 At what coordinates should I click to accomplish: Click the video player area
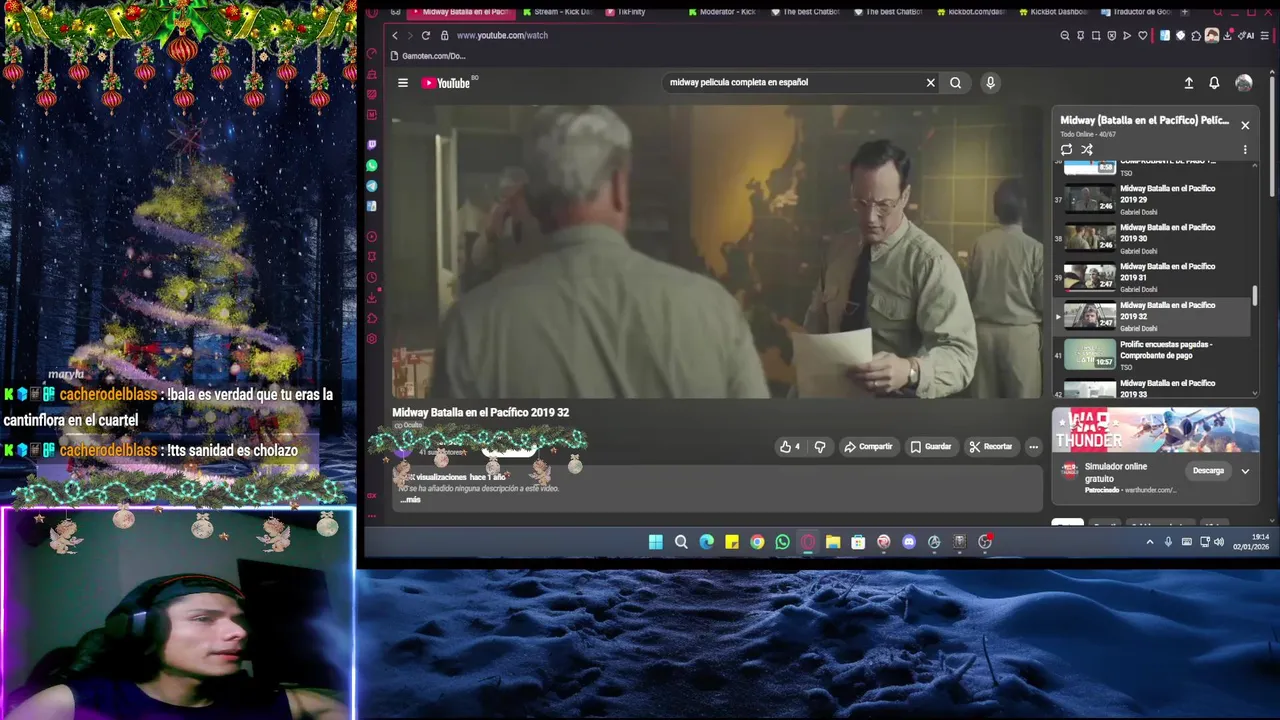(x=717, y=251)
